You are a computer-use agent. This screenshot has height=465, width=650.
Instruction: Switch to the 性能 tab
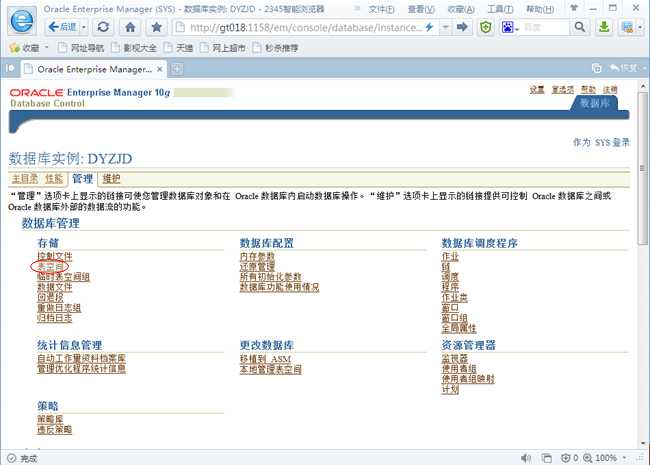coord(54,179)
